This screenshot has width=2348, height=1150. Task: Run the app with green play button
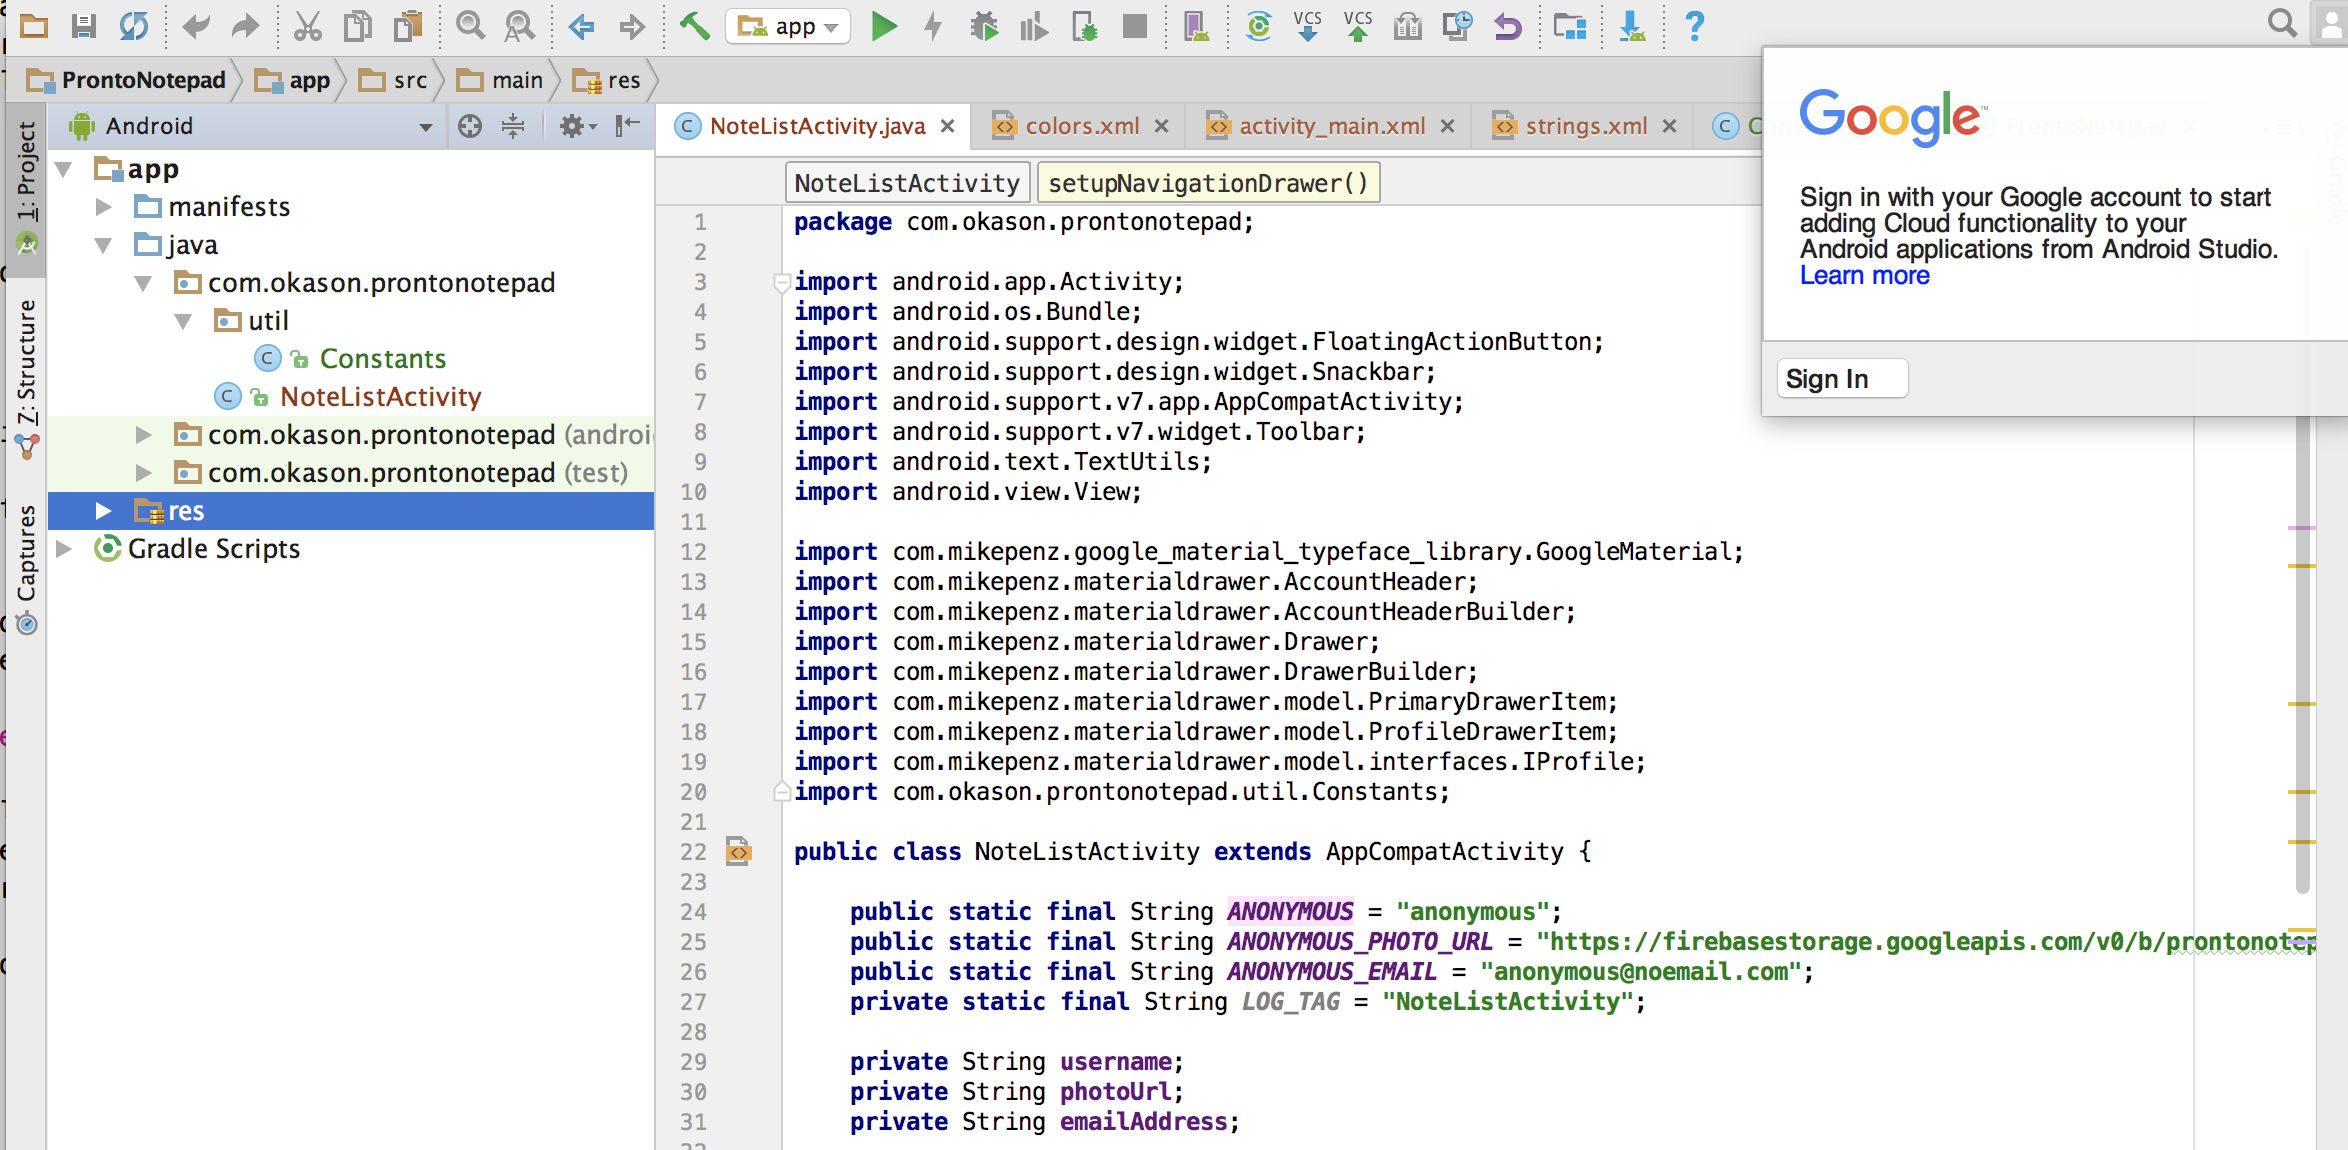pos(883,26)
